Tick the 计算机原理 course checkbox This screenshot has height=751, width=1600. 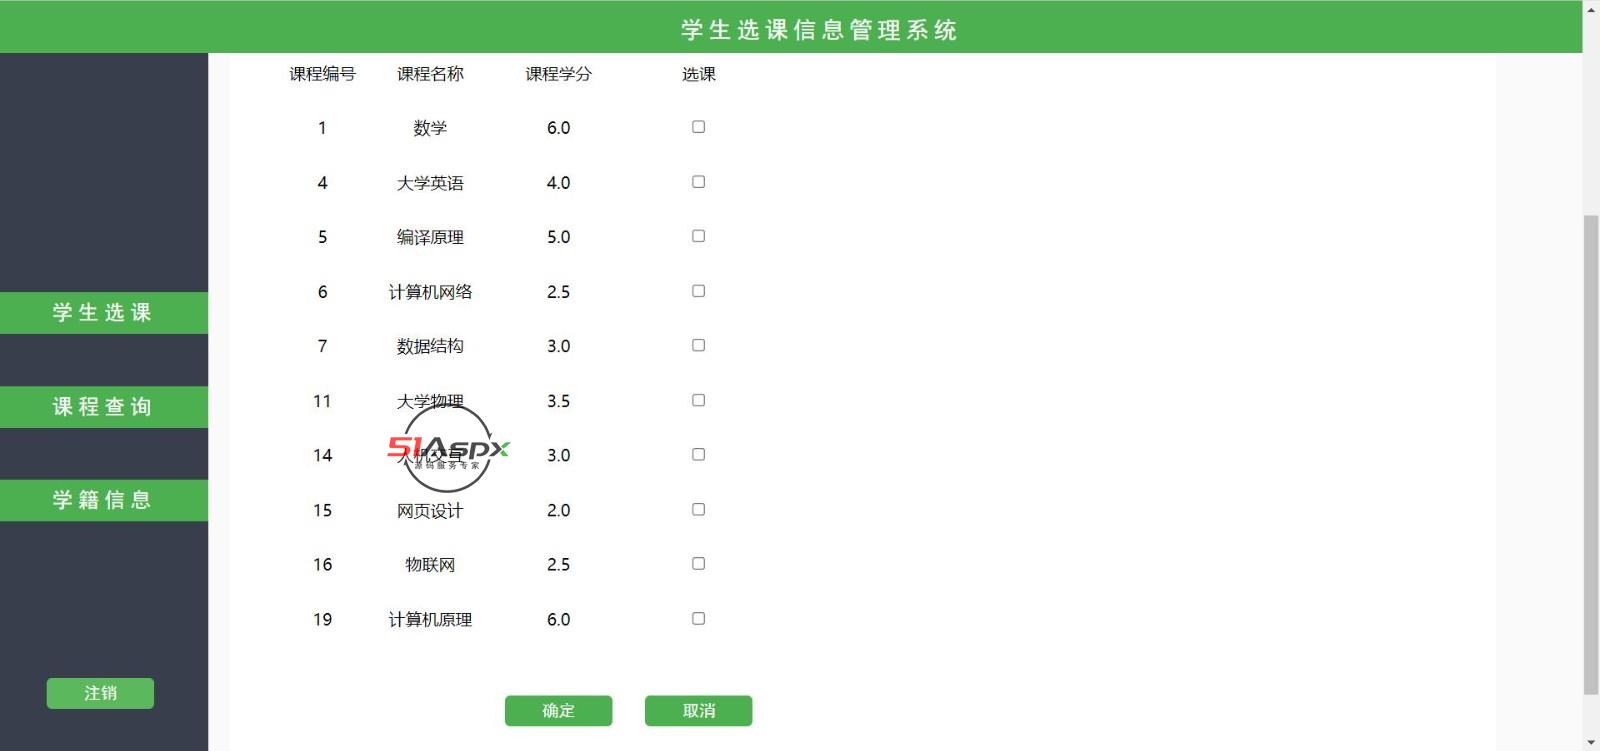698,618
